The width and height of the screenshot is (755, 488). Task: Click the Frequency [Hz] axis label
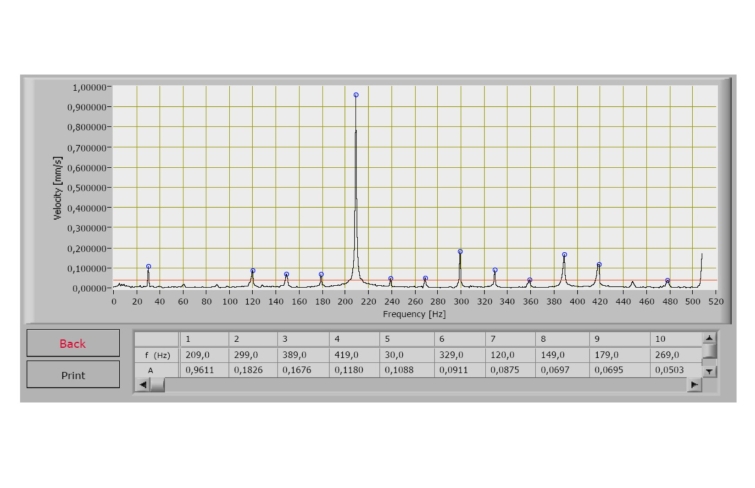click(x=414, y=314)
